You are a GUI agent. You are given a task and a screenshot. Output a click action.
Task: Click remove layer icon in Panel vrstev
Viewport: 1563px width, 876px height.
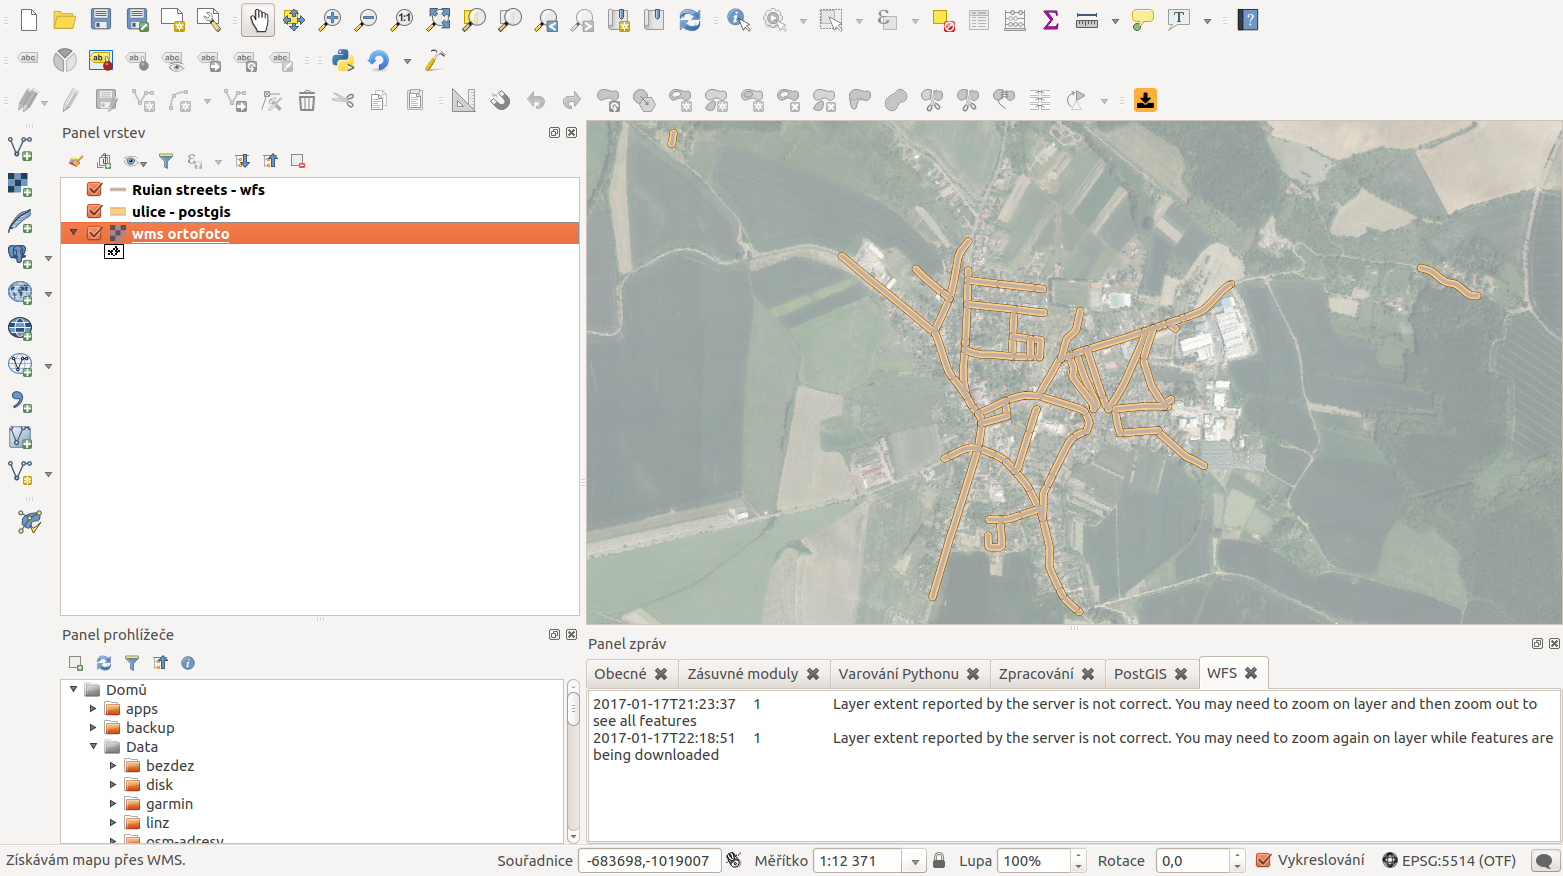(298, 161)
